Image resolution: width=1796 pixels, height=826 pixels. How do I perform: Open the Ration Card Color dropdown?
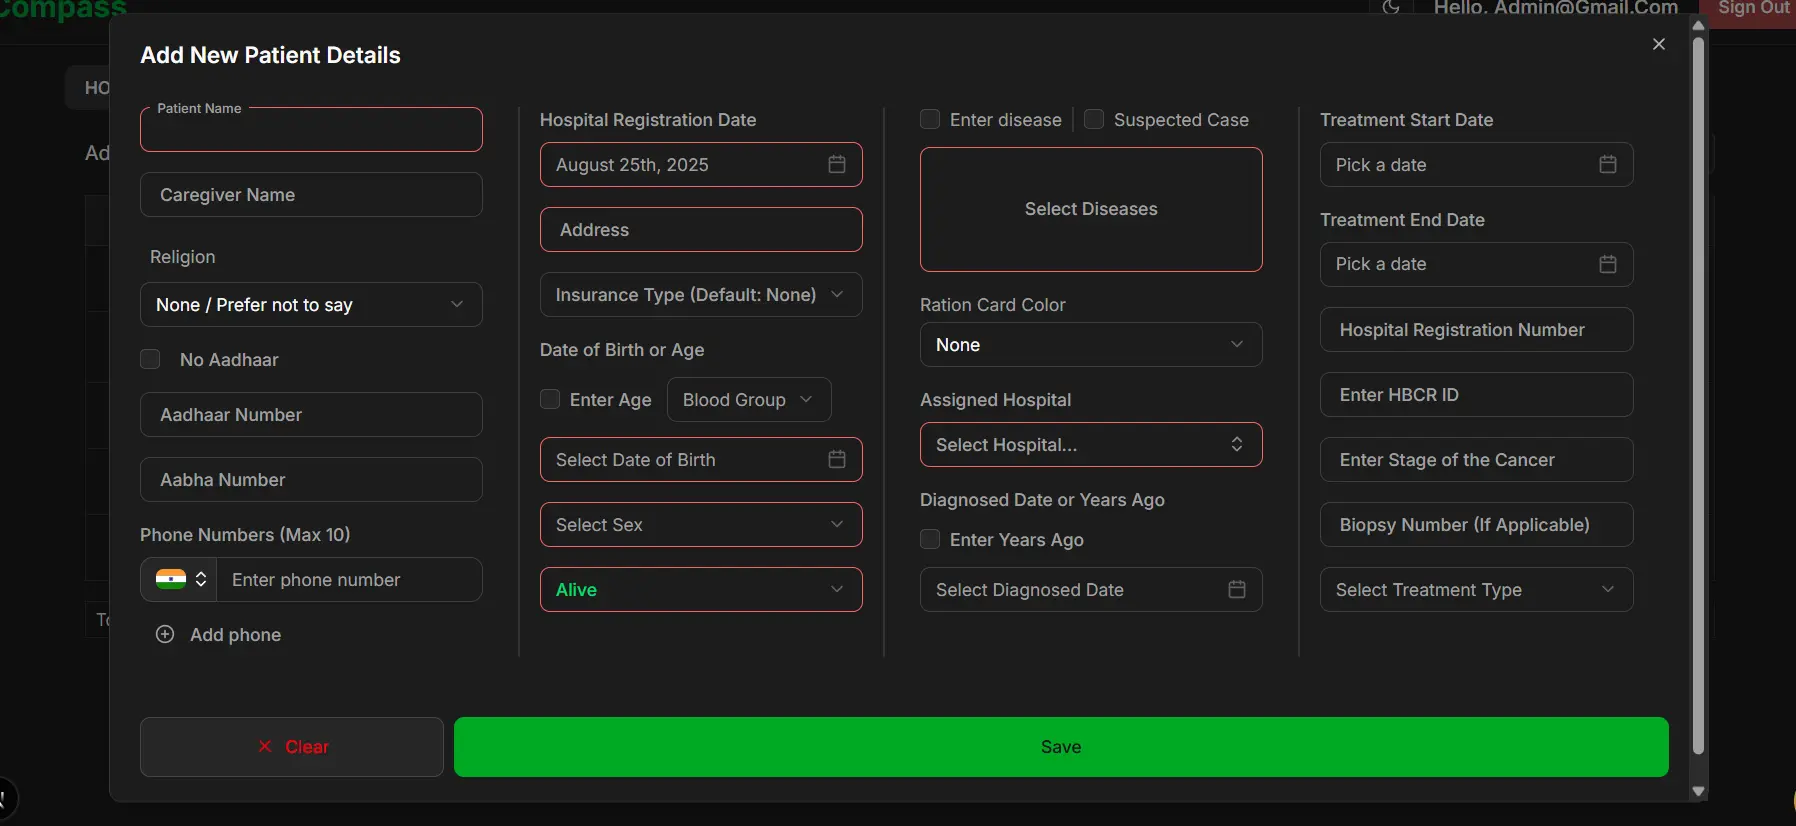point(1091,344)
